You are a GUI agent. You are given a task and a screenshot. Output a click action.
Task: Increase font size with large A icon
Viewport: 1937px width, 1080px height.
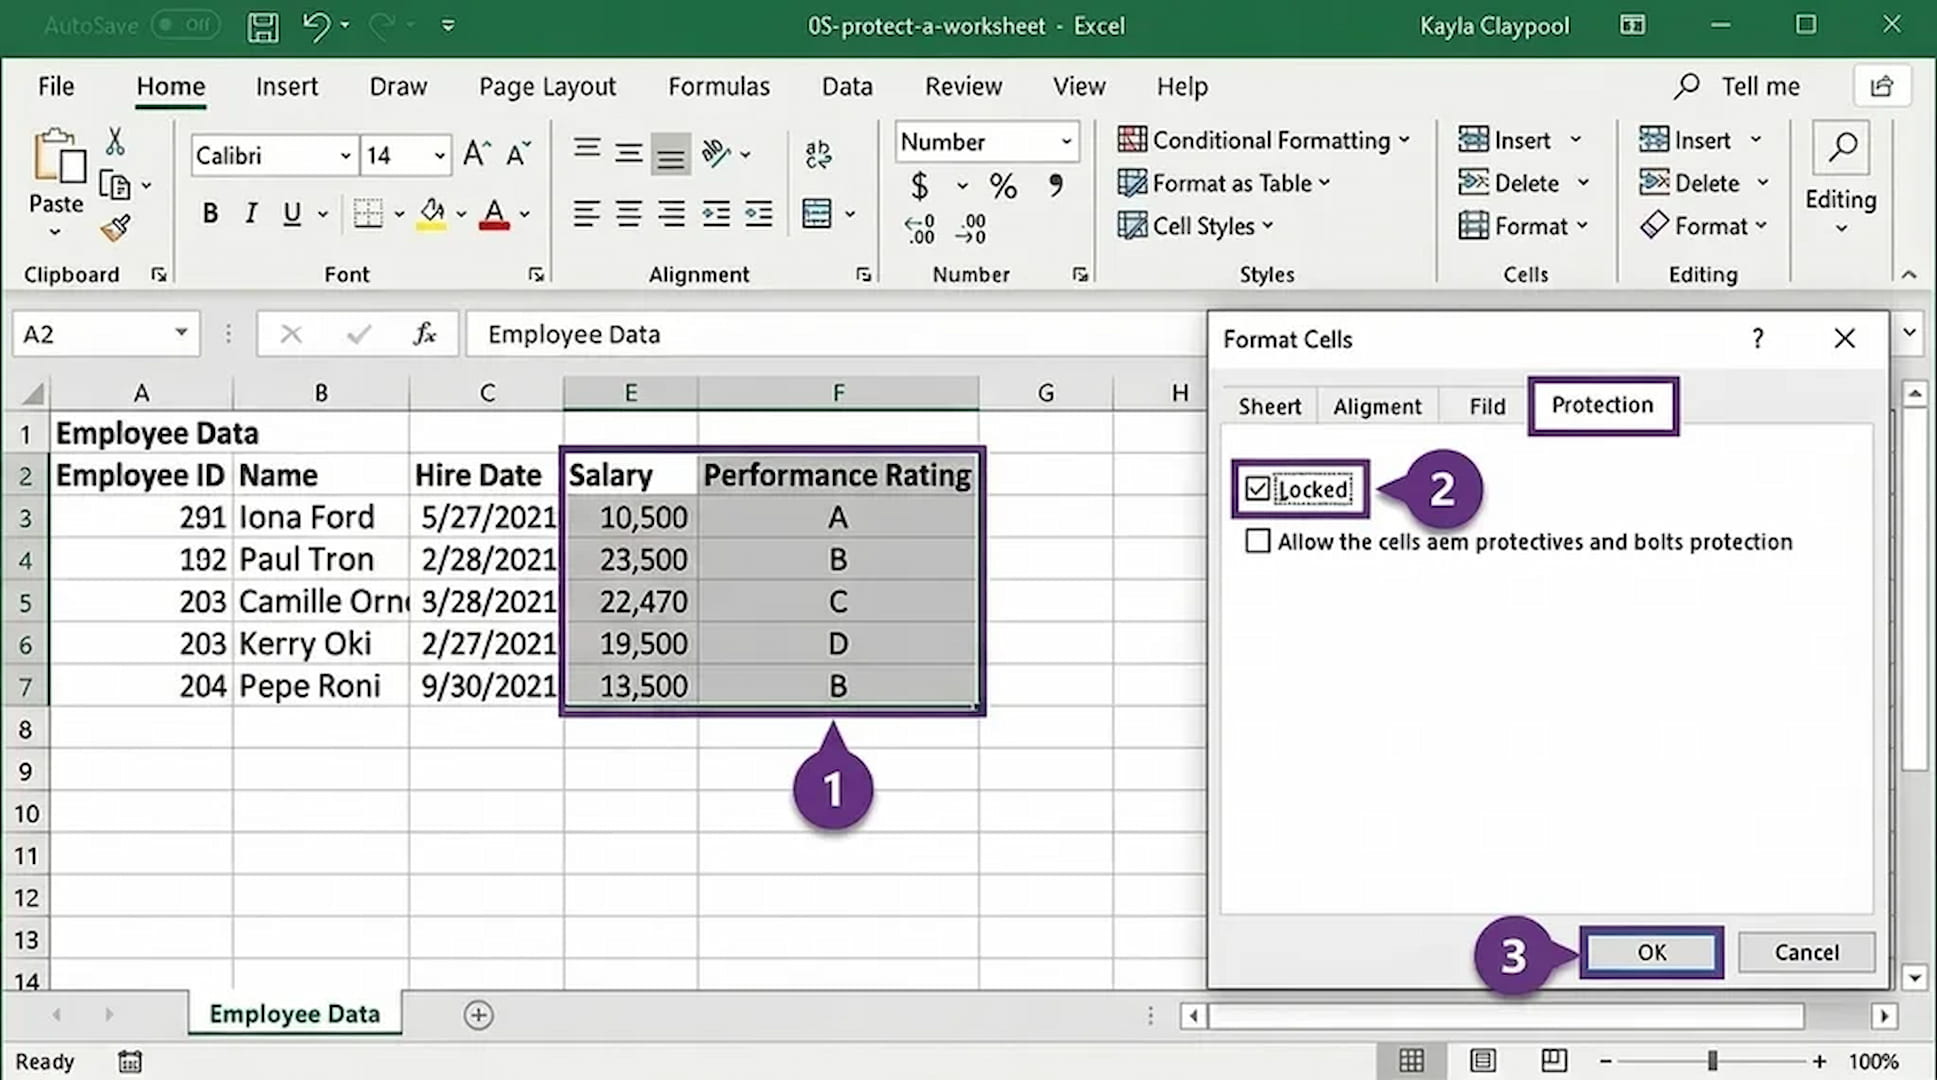(x=476, y=154)
